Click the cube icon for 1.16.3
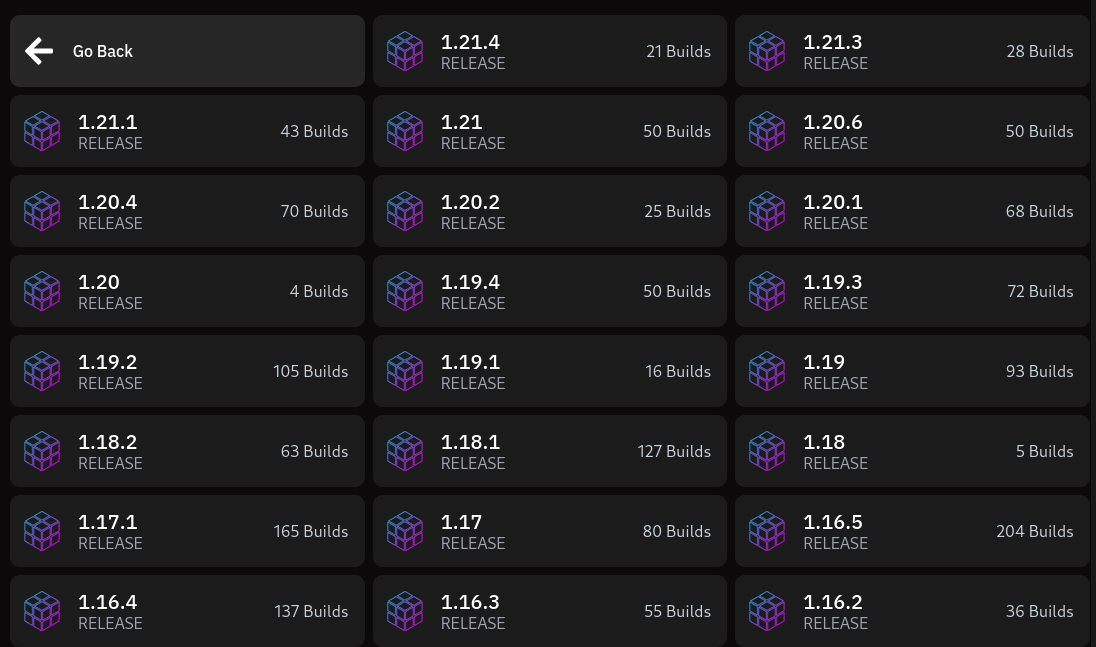The width and height of the screenshot is (1096, 647). pyautogui.click(x=405, y=611)
